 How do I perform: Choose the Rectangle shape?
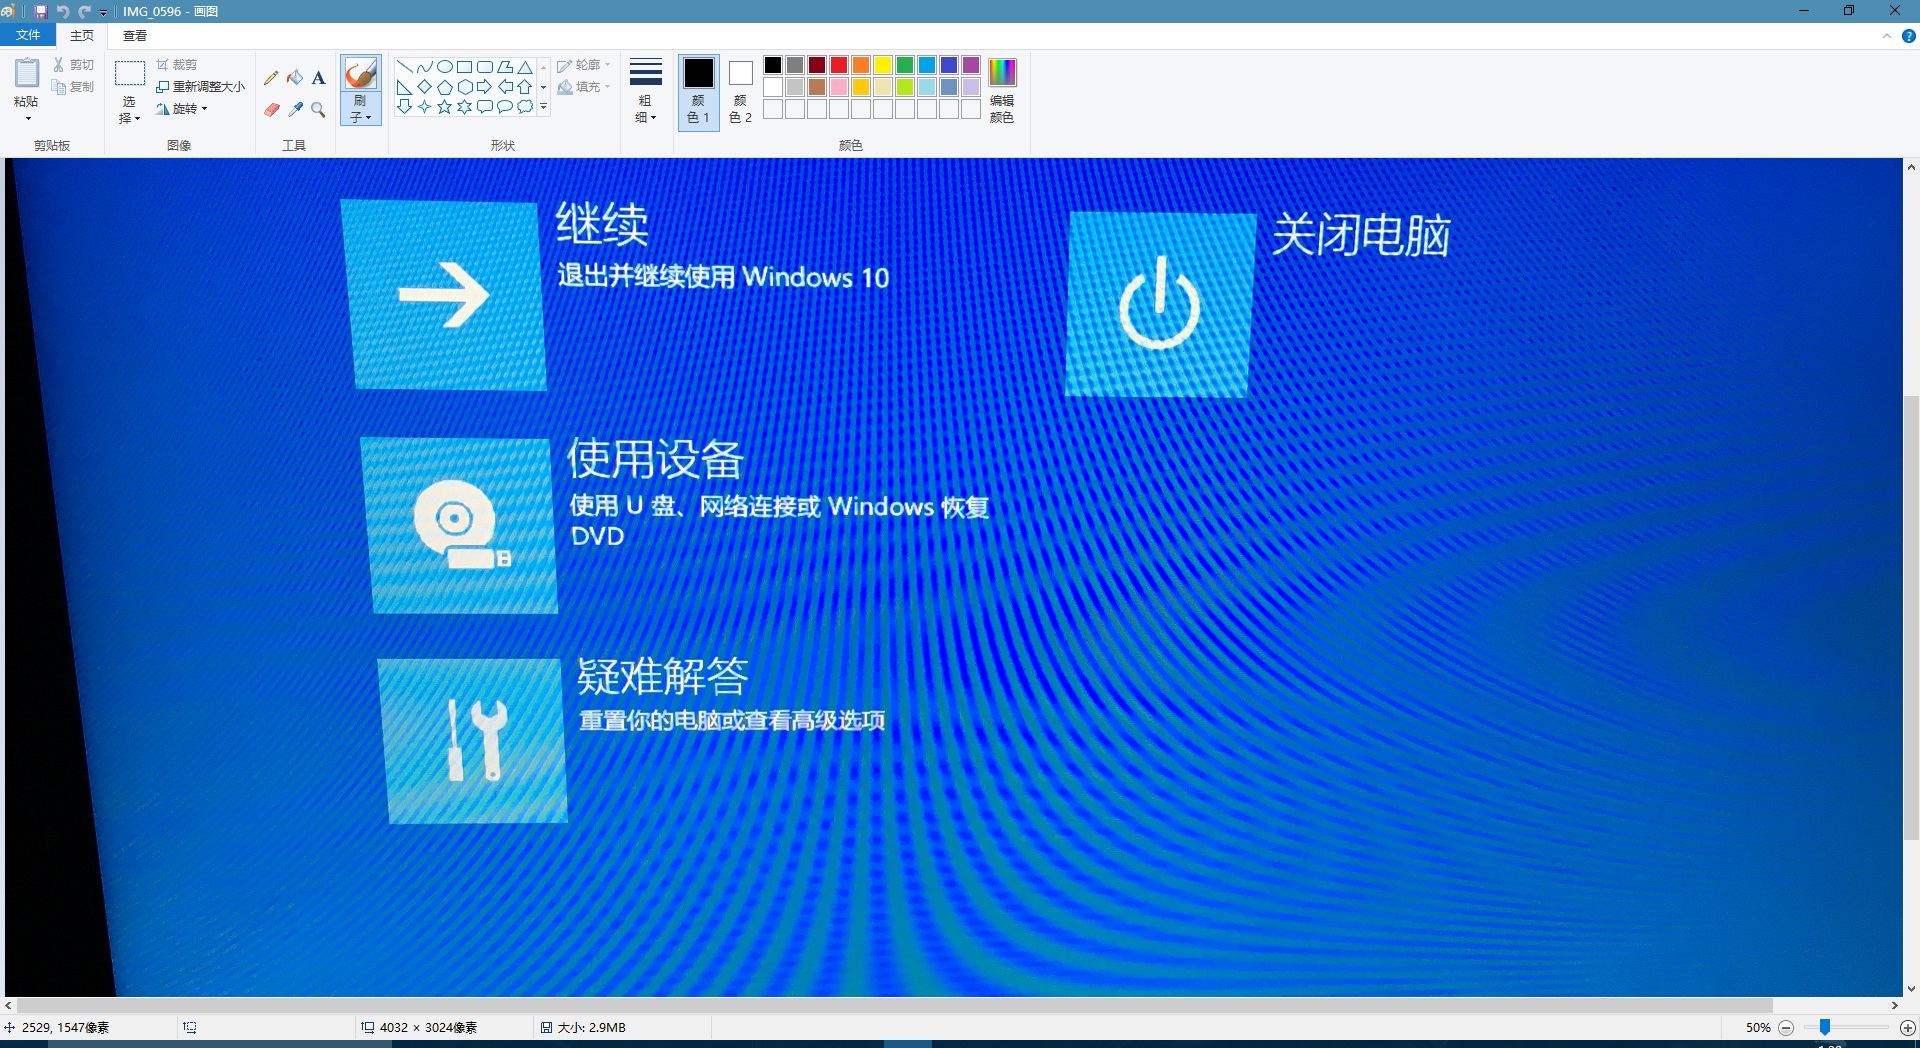pyautogui.click(x=464, y=67)
